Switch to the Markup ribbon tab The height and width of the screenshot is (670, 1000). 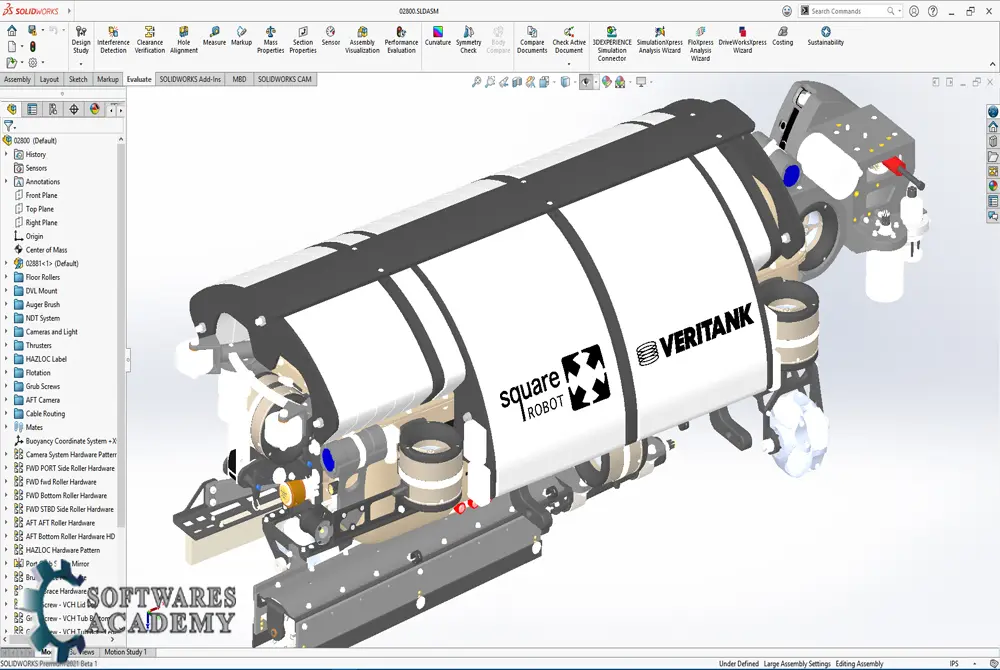click(x=108, y=79)
